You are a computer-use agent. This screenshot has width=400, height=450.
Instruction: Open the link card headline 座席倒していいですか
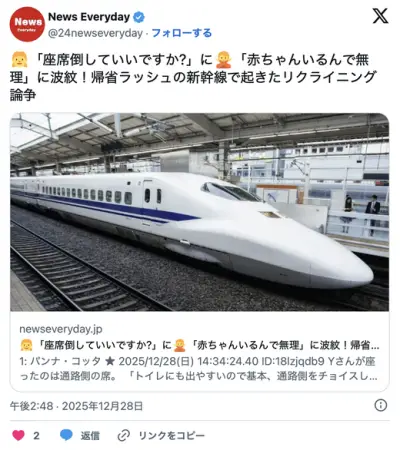(x=199, y=345)
